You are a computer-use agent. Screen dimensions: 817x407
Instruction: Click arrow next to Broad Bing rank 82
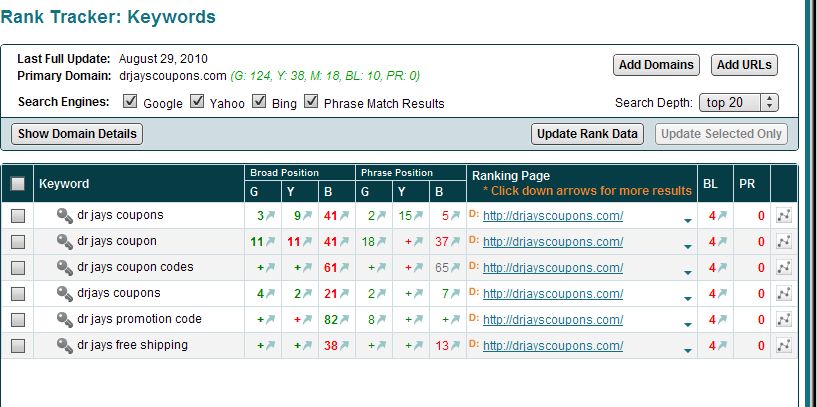[x=344, y=320]
